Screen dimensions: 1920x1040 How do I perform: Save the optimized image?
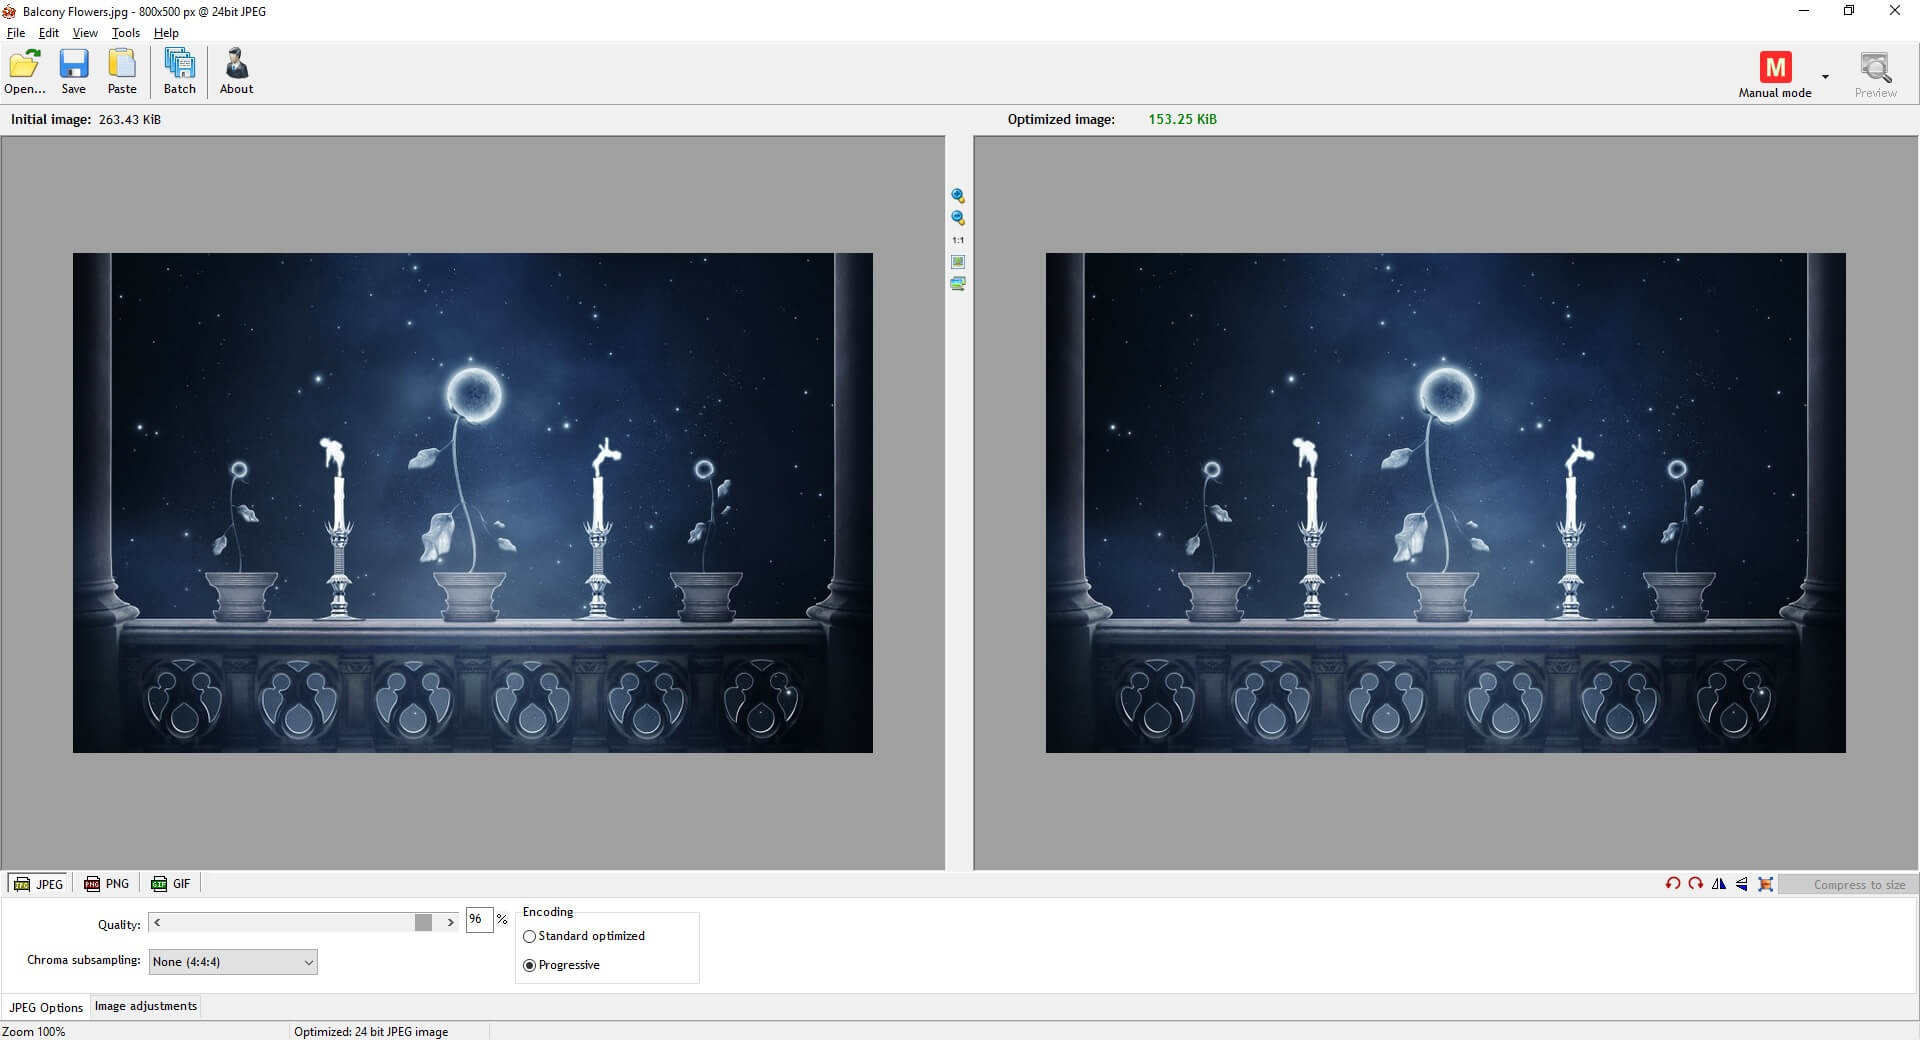pos(74,72)
